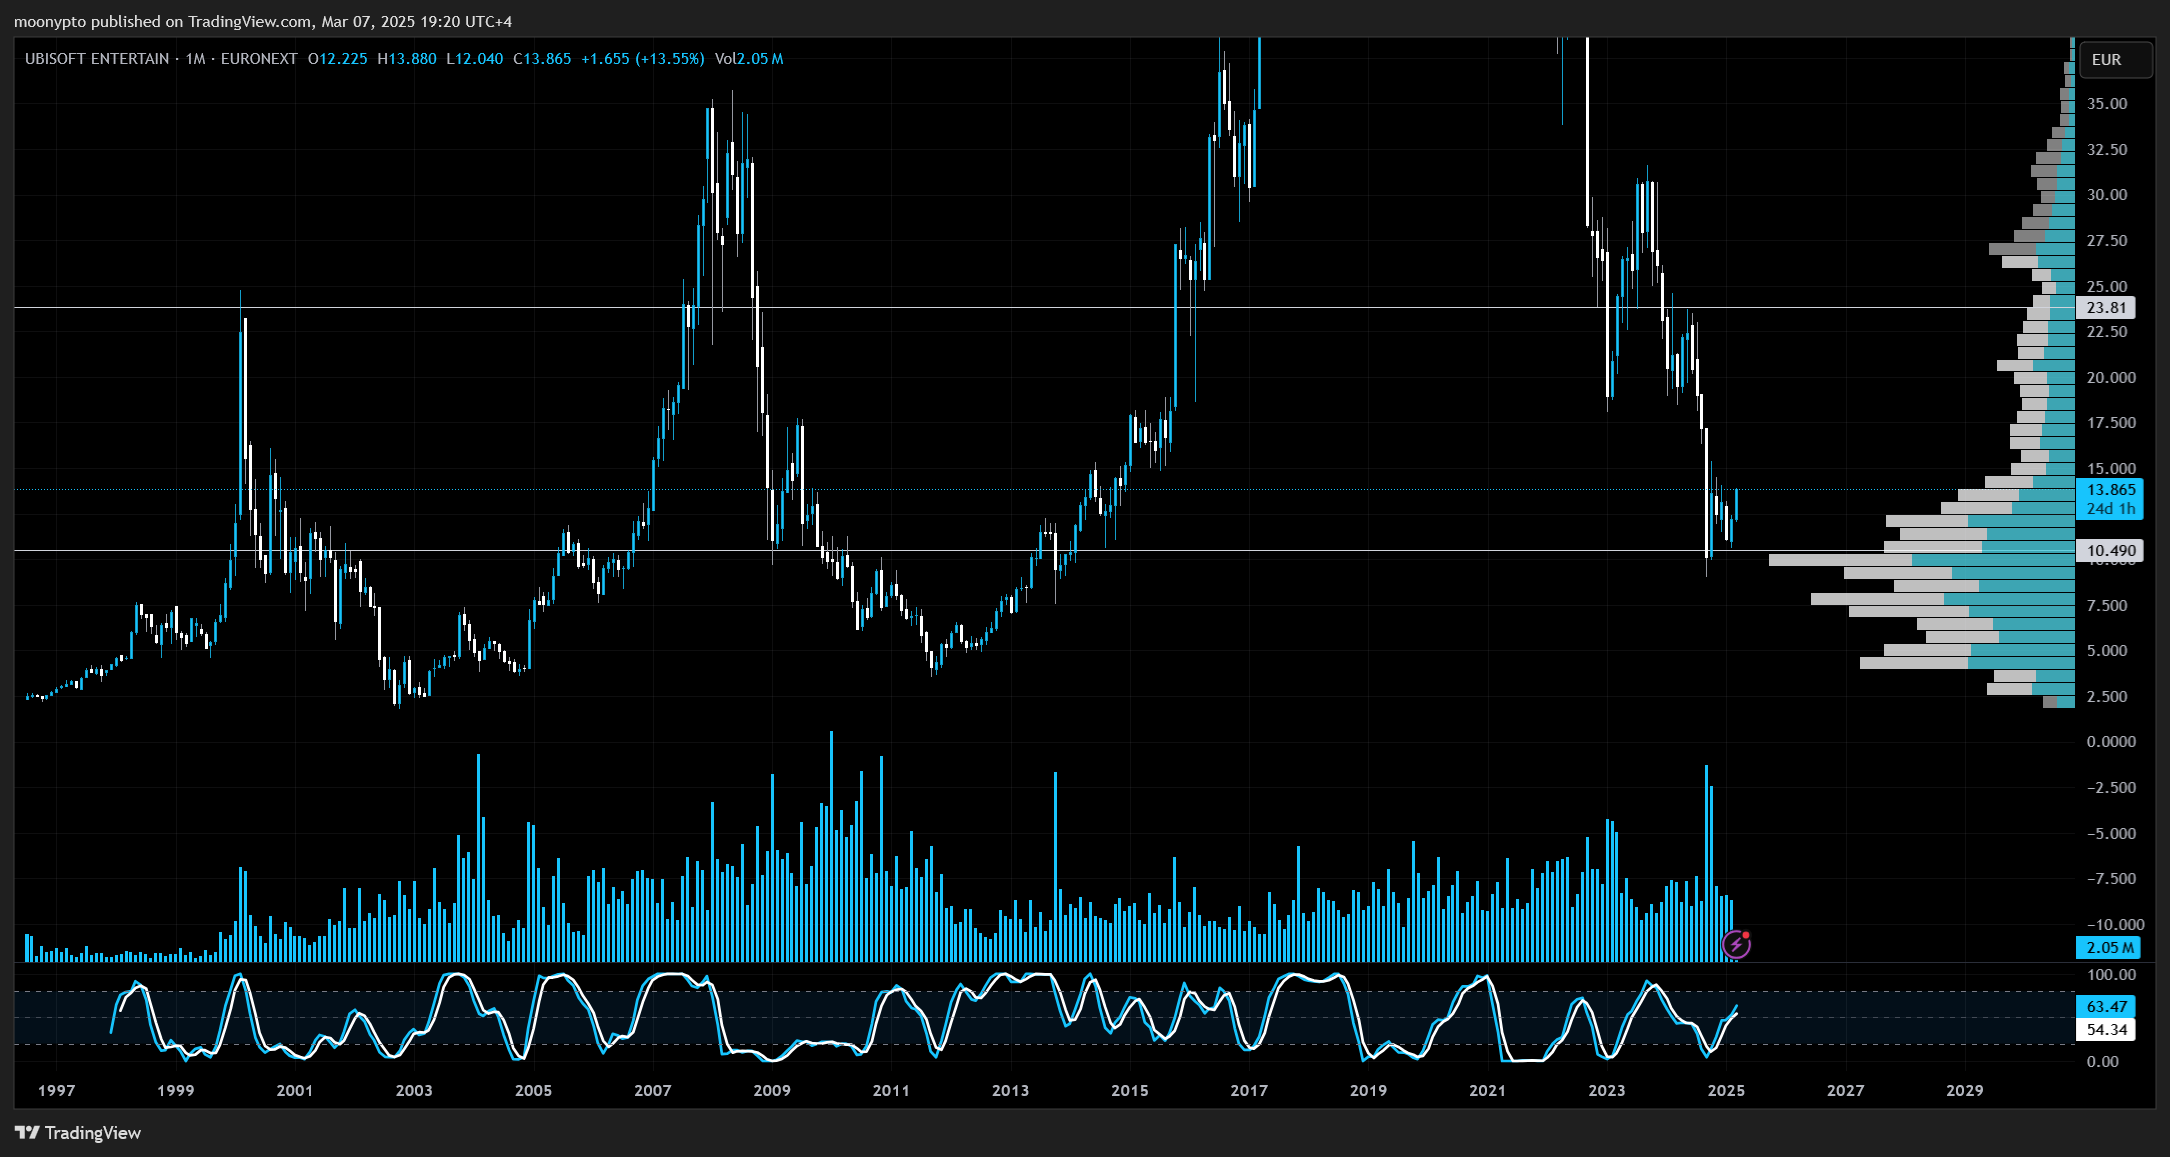Click the 22.50 price axis label
Image resolution: width=2170 pixels, height=1157 pixels.
tap(2107, 332)
